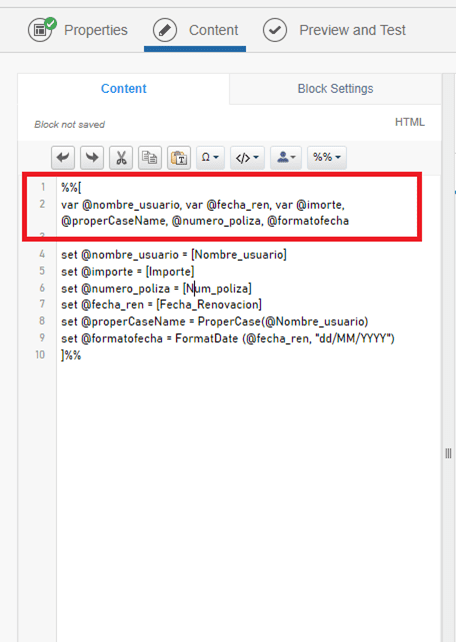This screenshot has width=456, height=642.
Task: Open the personalization person icon dropdown
Action: click(x=286, y=158)
